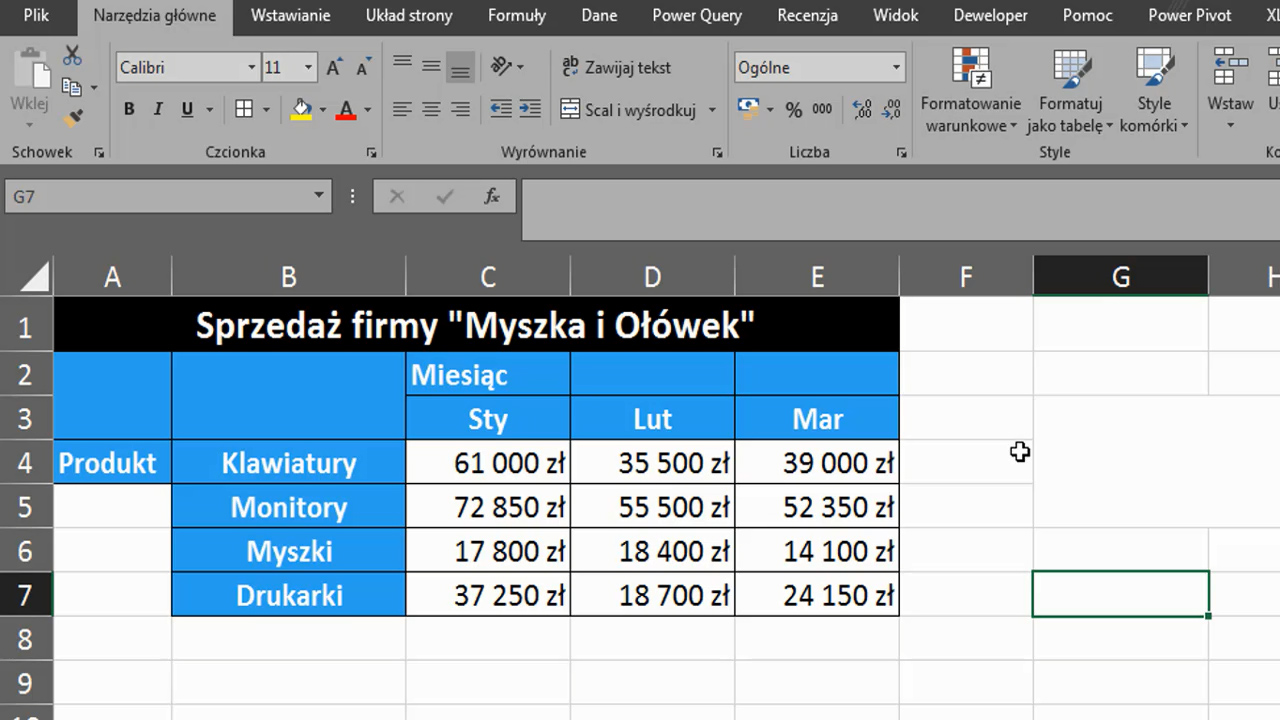Click the Scal i wyśrodkuj button
Image resolution: width=1280 pixels, height=720 pixels.
(628, 110)
